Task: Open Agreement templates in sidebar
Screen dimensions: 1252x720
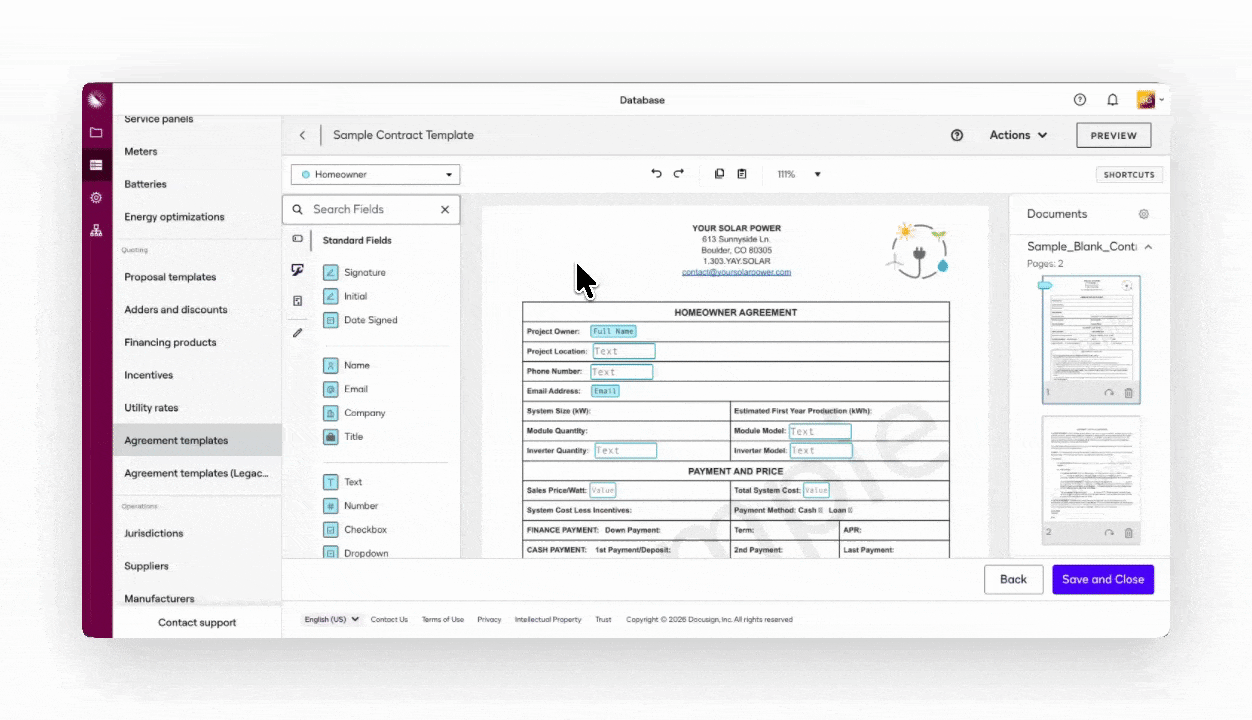Action: 176,441
